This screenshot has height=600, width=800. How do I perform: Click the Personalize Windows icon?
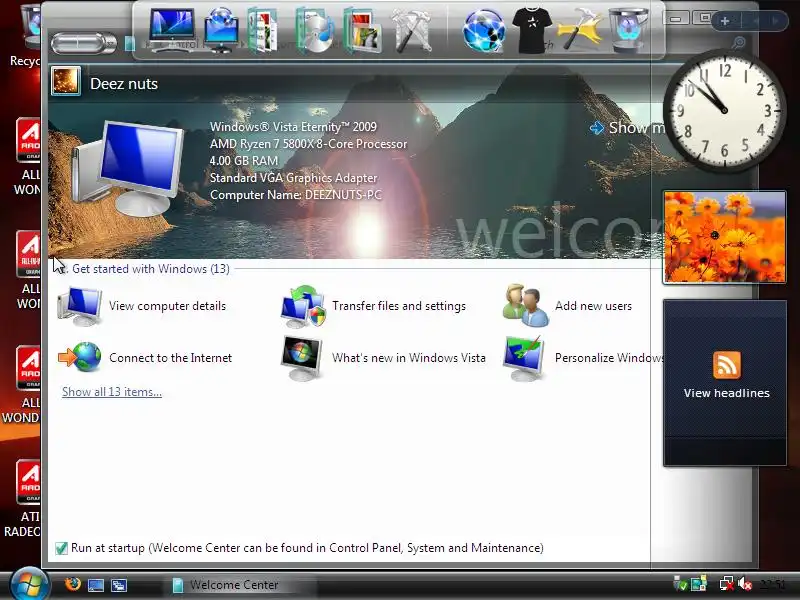tap(524, 358)
